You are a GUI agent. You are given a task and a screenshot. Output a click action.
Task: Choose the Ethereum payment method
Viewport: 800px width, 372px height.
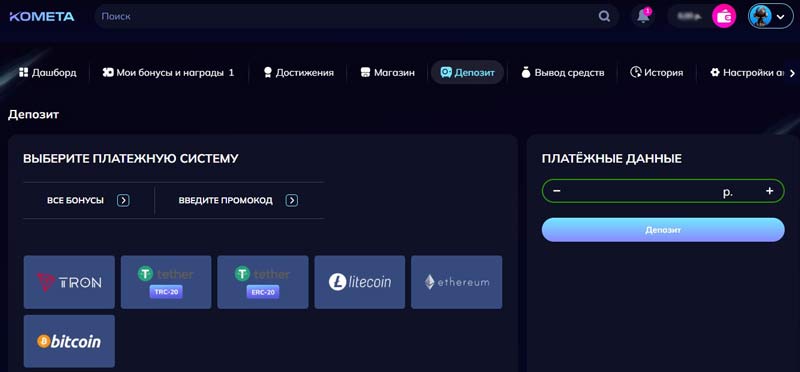pos(457,282)
